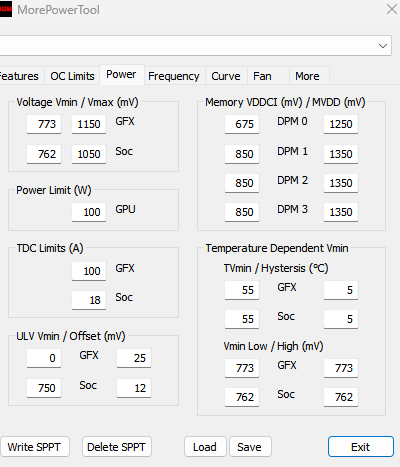The image size is (400, 467).
Task: Close the MorePowerTool window
Action: (x=393, y=9)
